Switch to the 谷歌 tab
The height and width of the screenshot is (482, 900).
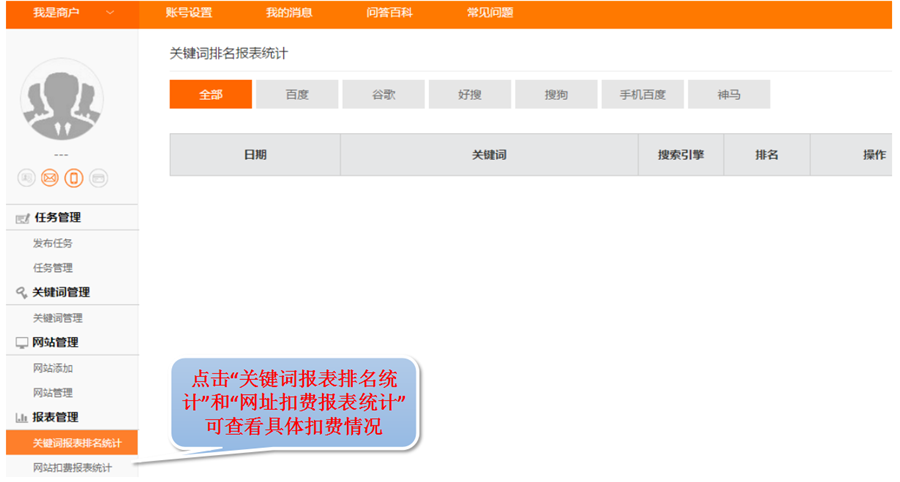pyautogui.click(x=383, y=94)
